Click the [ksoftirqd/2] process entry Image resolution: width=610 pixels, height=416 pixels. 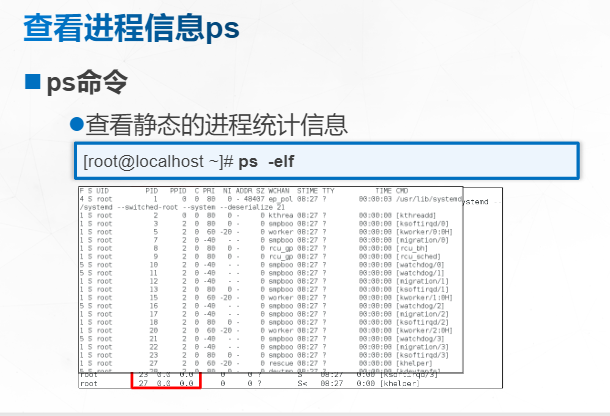point(422,322)
